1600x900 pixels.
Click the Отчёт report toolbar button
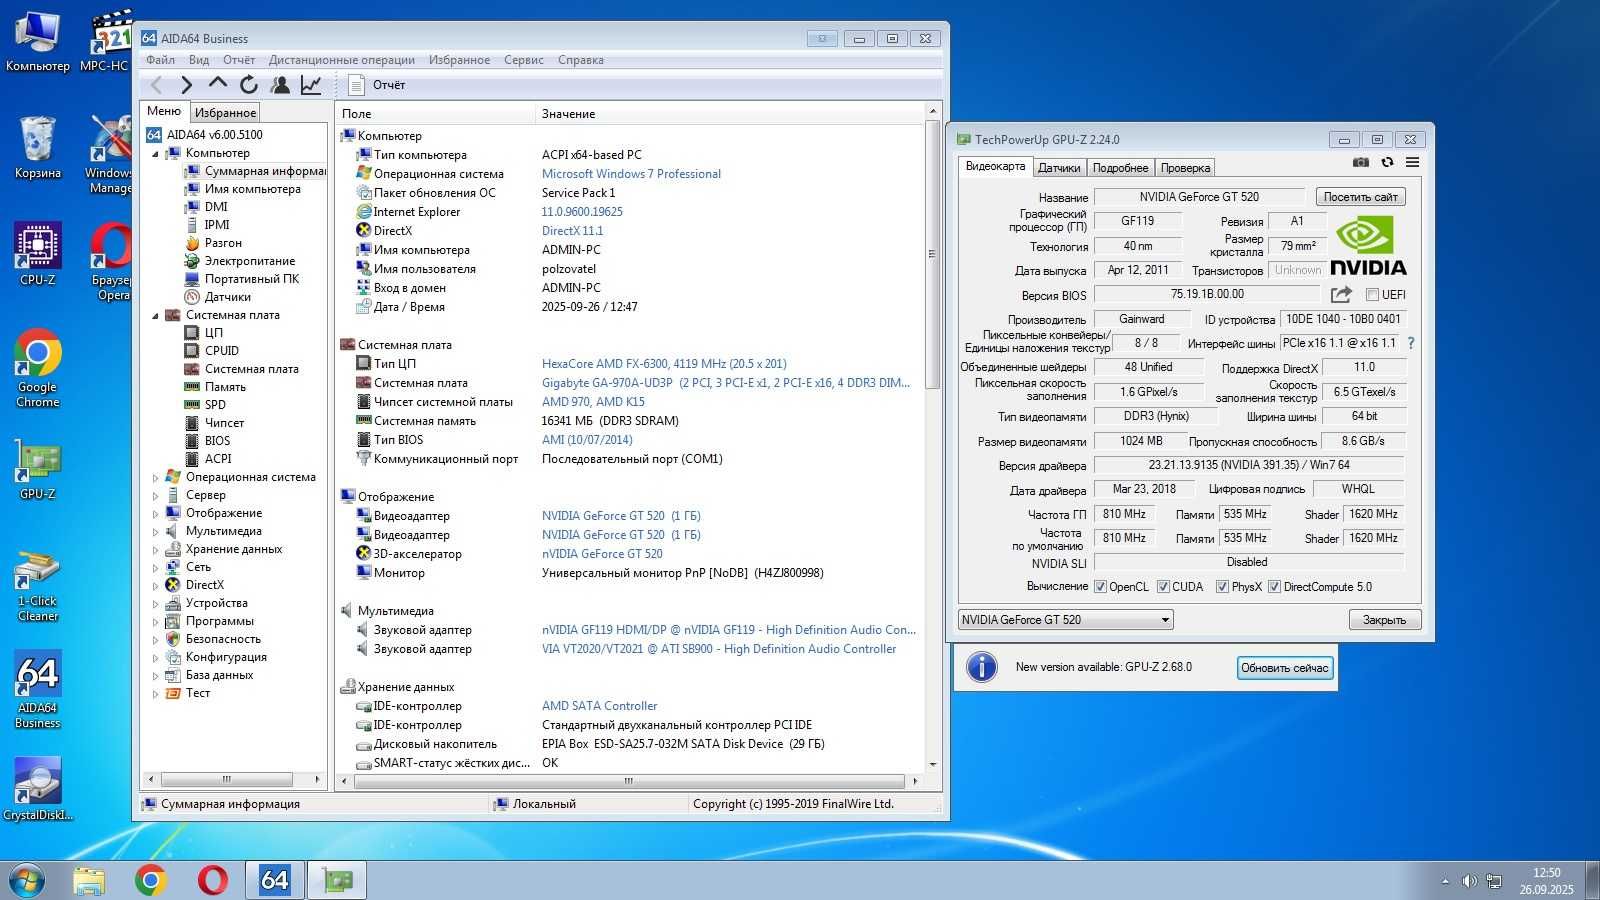378,85
